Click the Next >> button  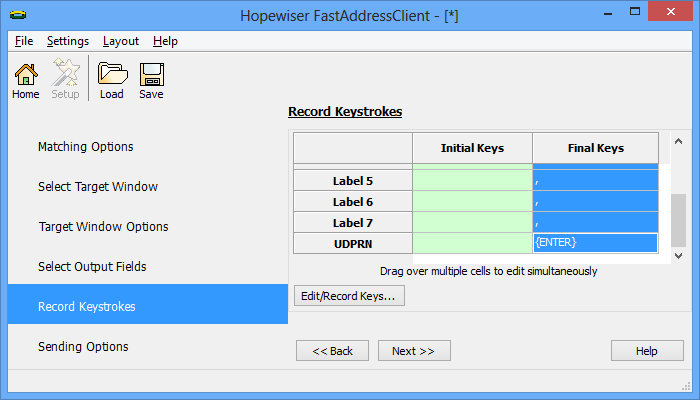[414, 351]
